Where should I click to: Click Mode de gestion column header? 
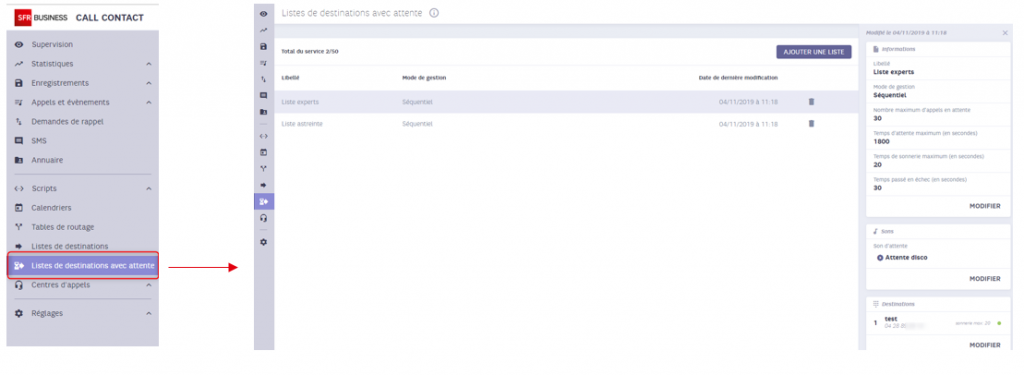(424, 77)
